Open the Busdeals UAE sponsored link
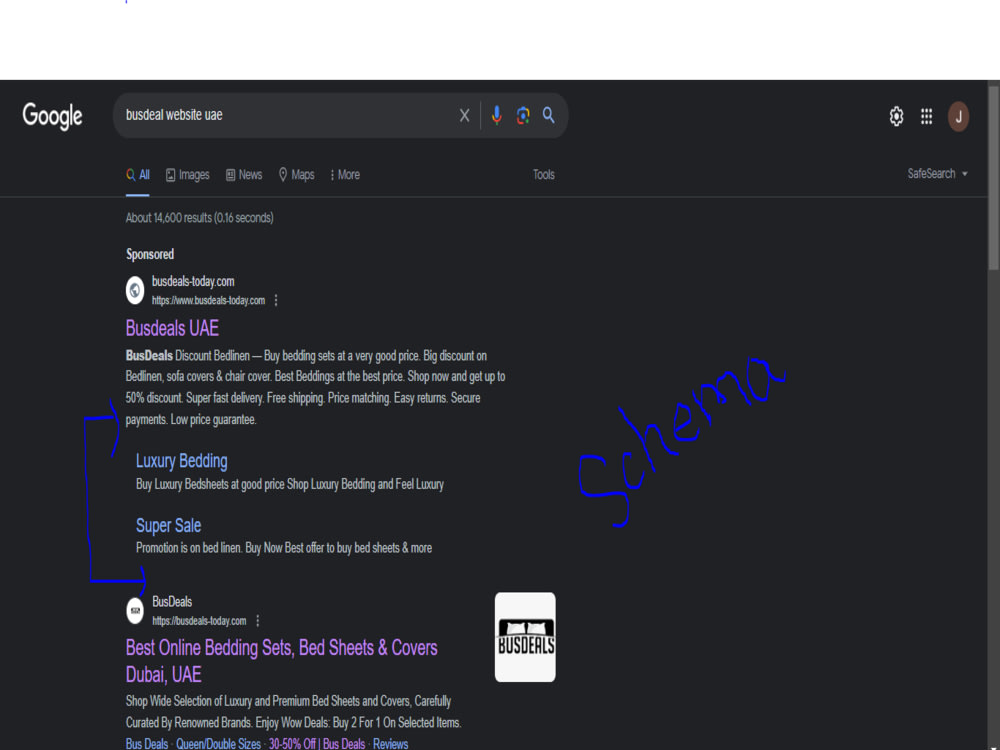Screen dimensions: 1000x750 (x=172, y=328)
